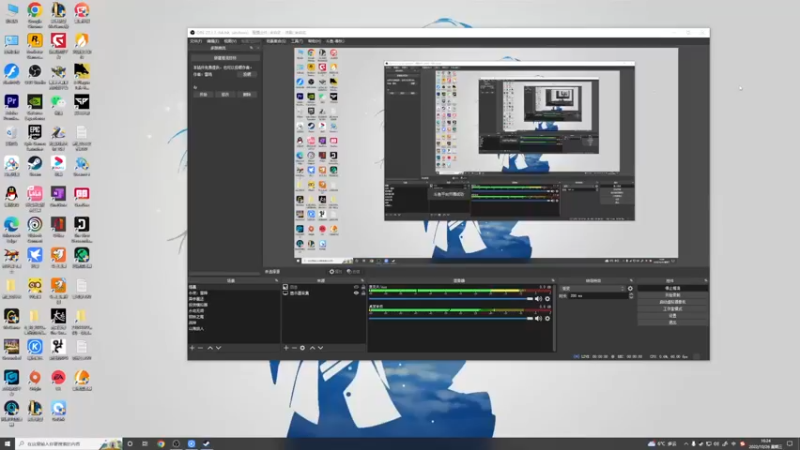Move the selected scene up
This screenshot has width=800, height=450.
click(x=210, y=348)
